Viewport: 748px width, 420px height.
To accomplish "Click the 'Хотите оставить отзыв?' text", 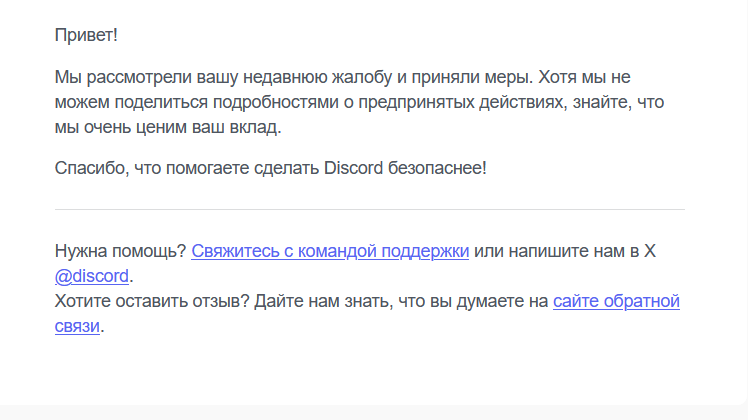I will coord(152,301).
